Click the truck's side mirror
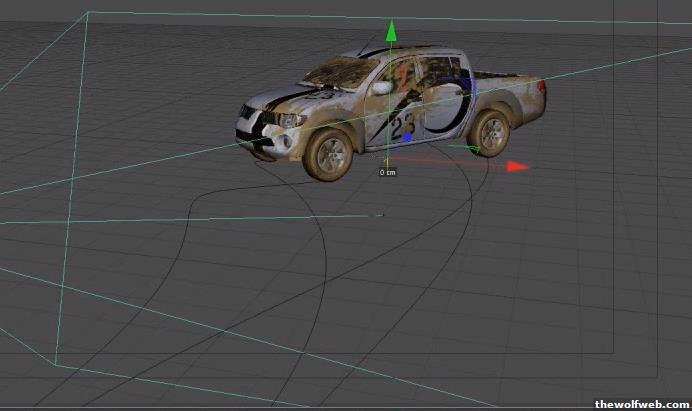 pos(381,88)
